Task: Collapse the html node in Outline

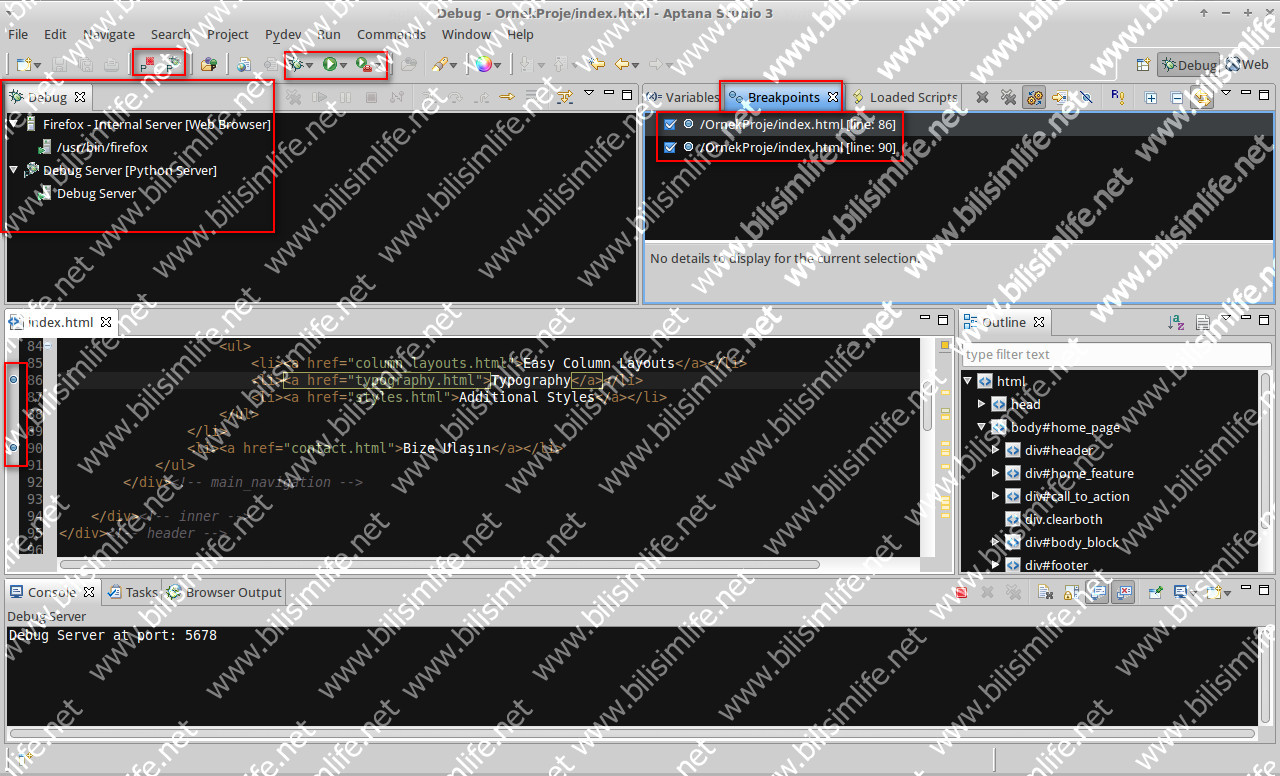Action: click(968, 381)
